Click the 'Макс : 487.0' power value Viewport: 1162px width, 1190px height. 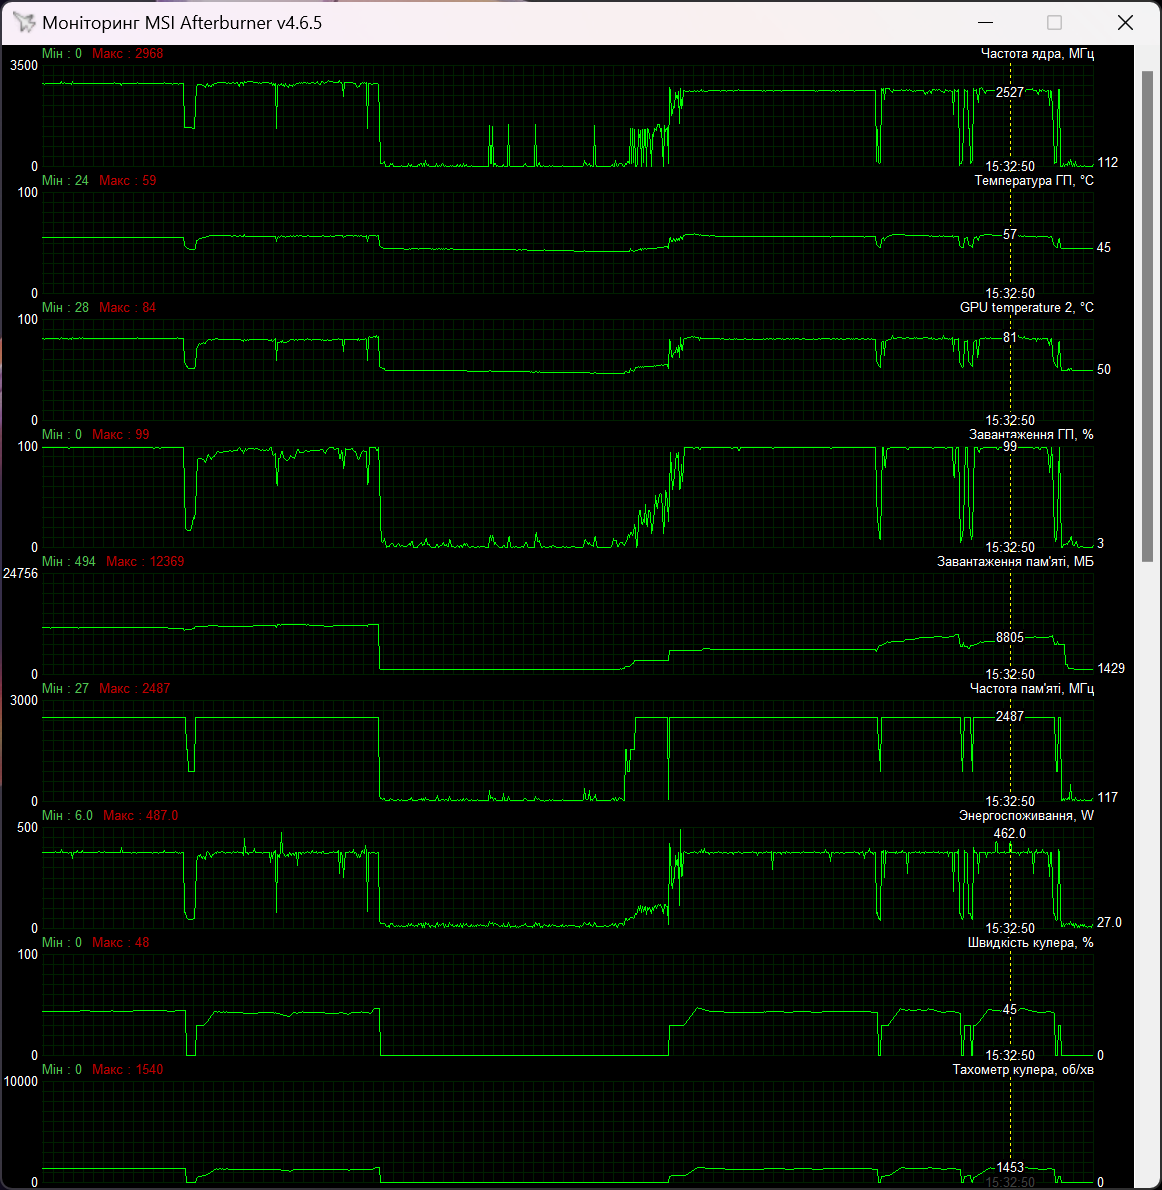pos(140,815)
